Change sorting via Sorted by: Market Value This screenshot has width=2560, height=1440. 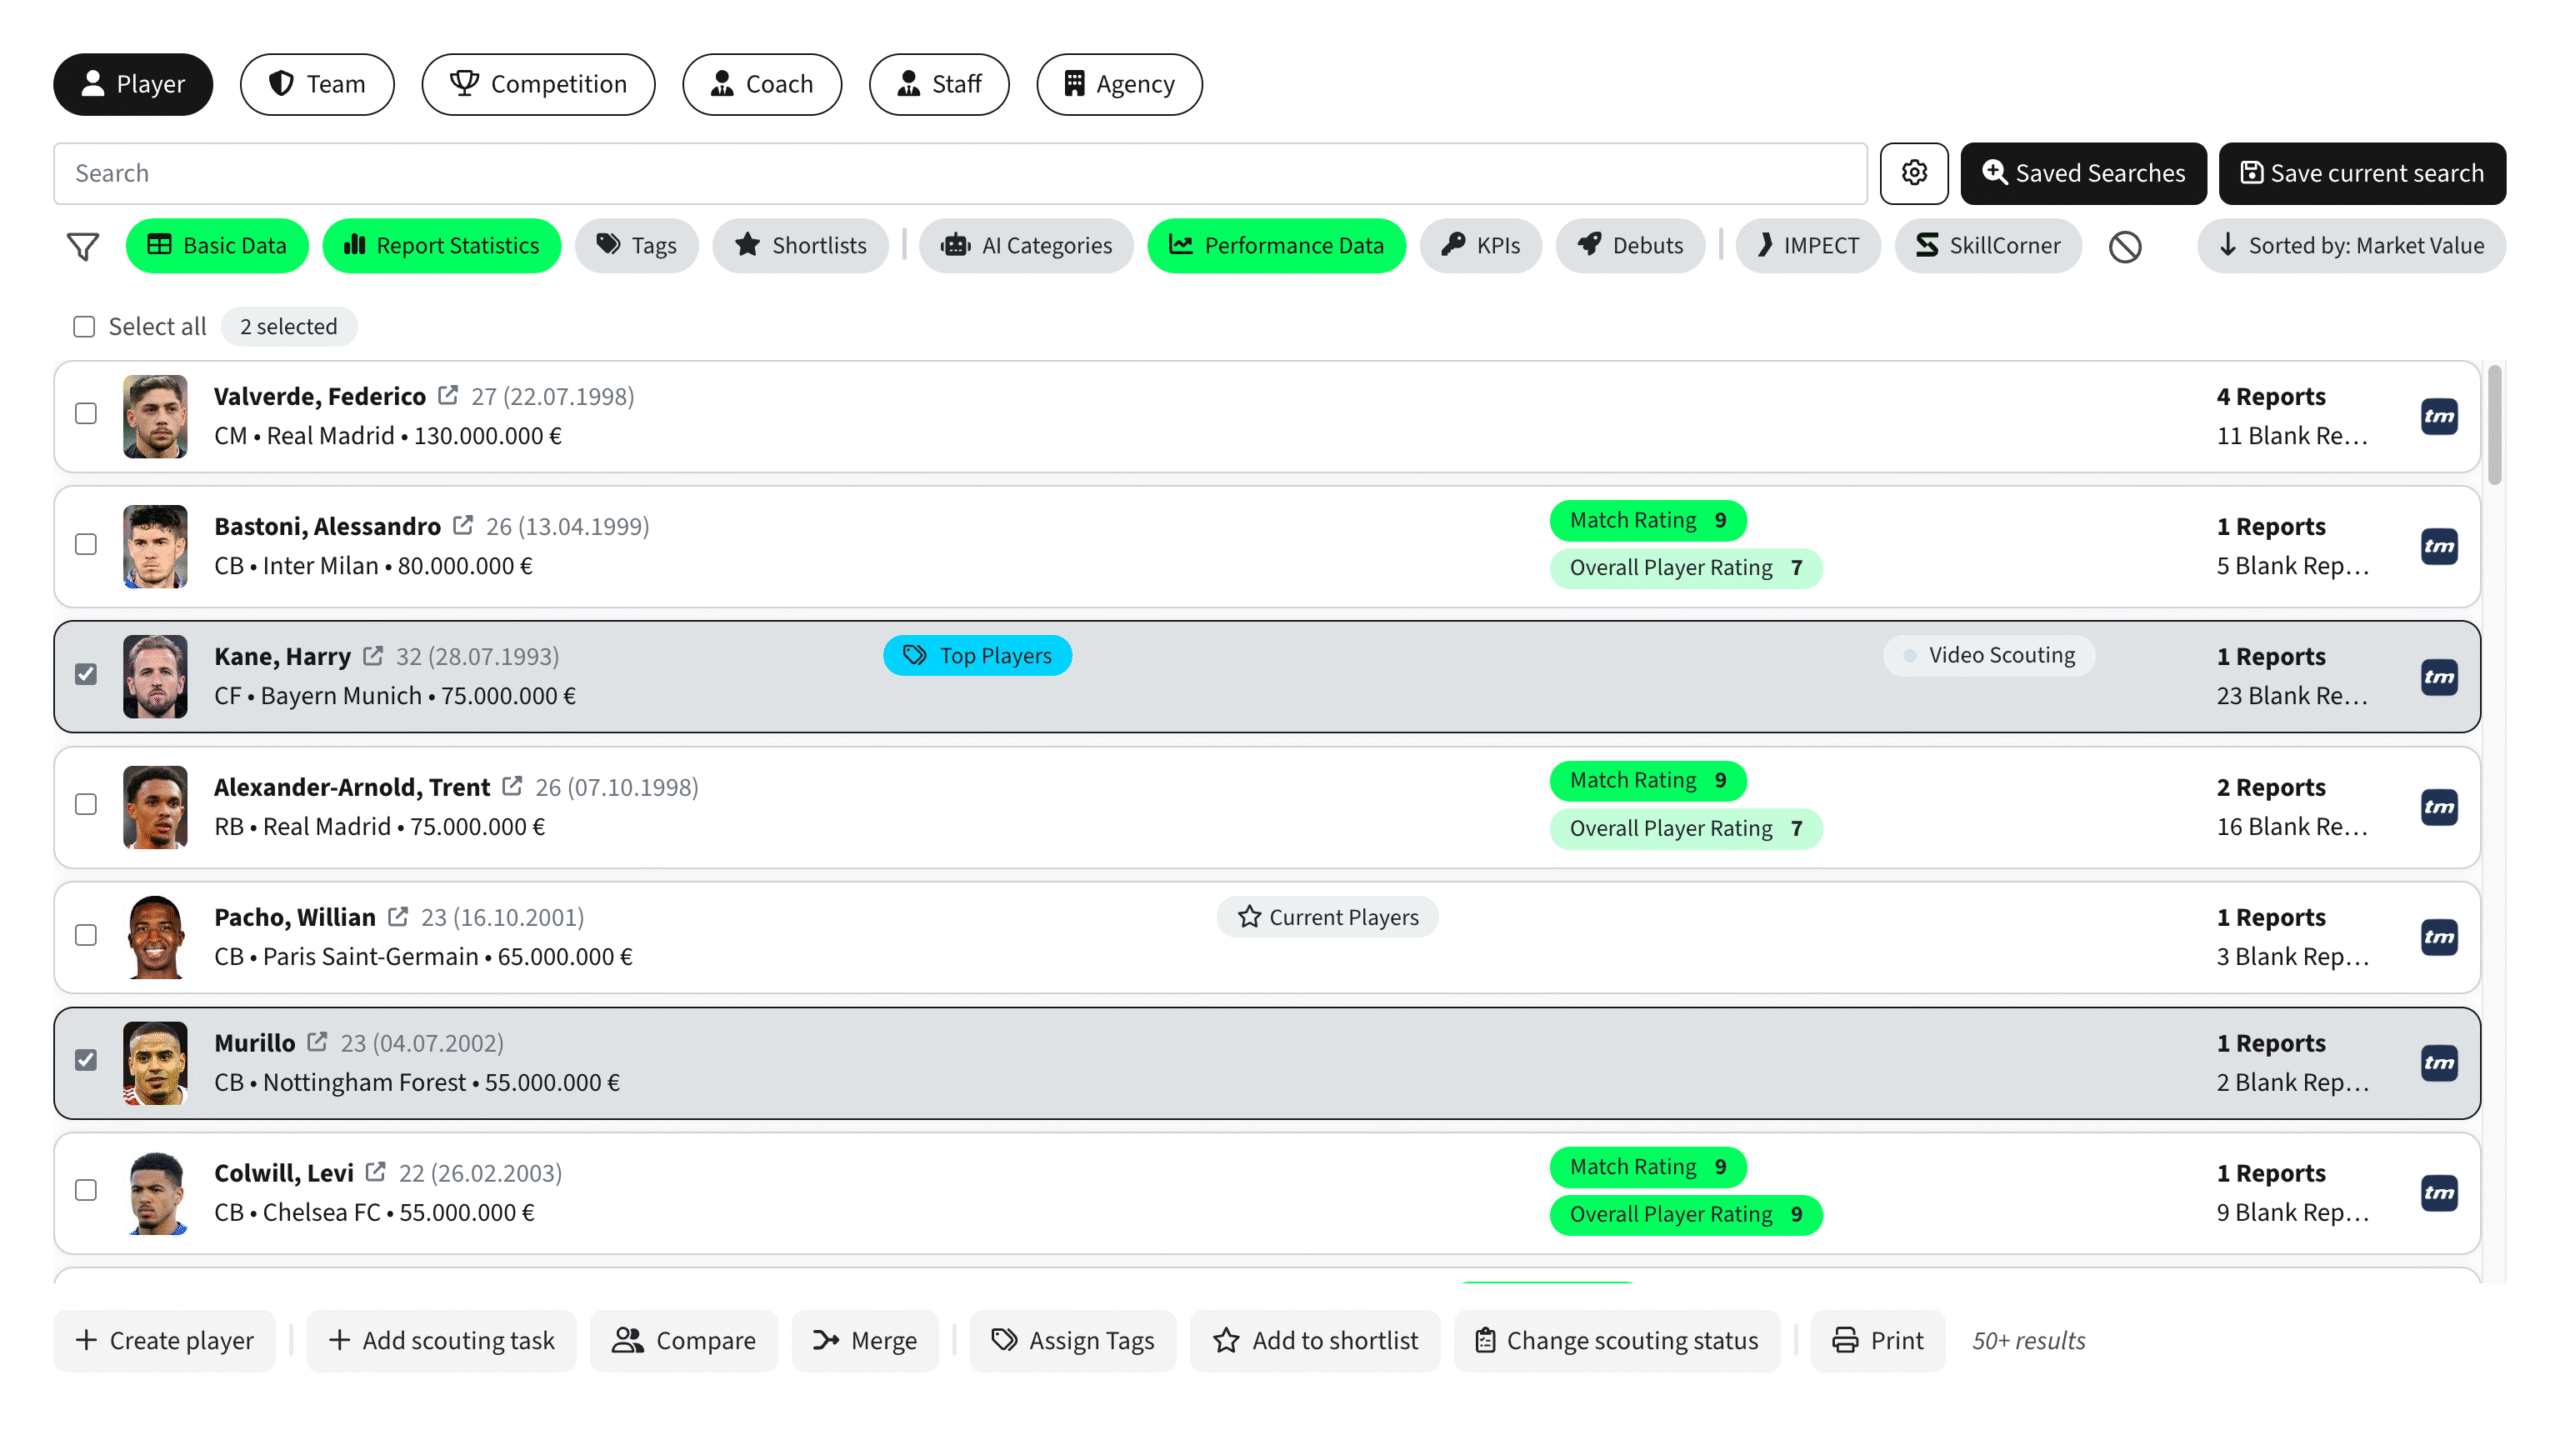click(x=2351, y=246)
